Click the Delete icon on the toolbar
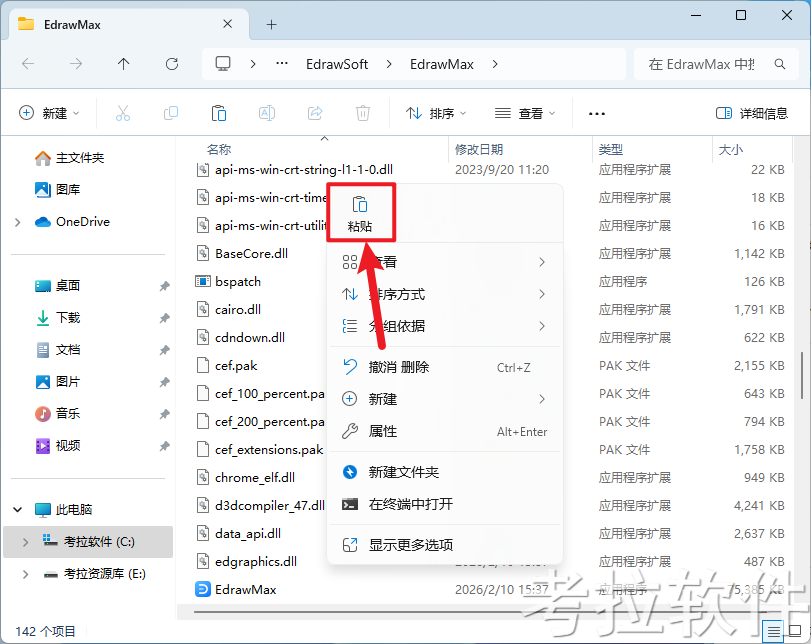The width and height of the screenshot is (811, 644). (x=363, y=113)
